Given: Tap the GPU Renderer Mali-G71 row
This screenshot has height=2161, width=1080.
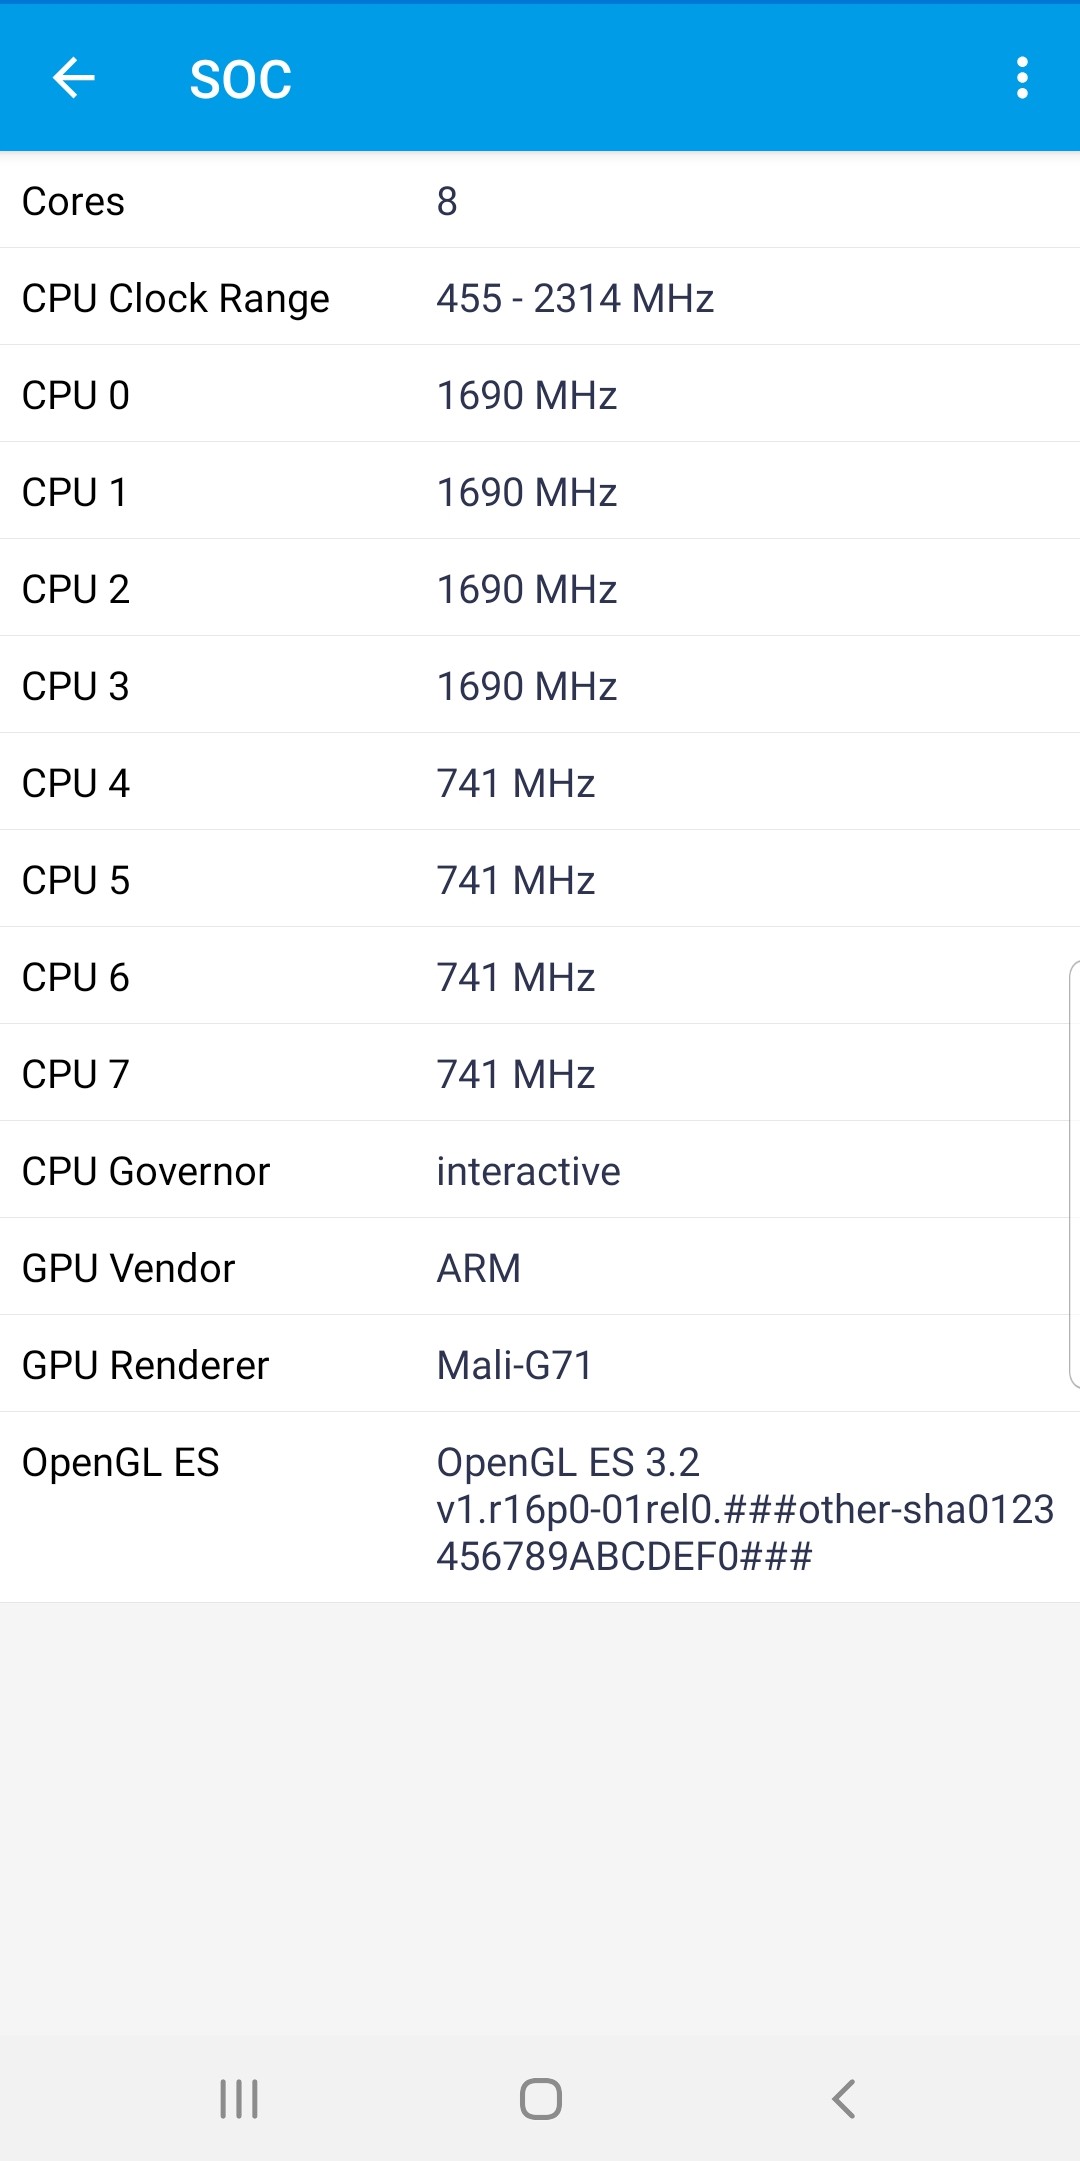Looking at the screenshot, I should pos(540,1365).
